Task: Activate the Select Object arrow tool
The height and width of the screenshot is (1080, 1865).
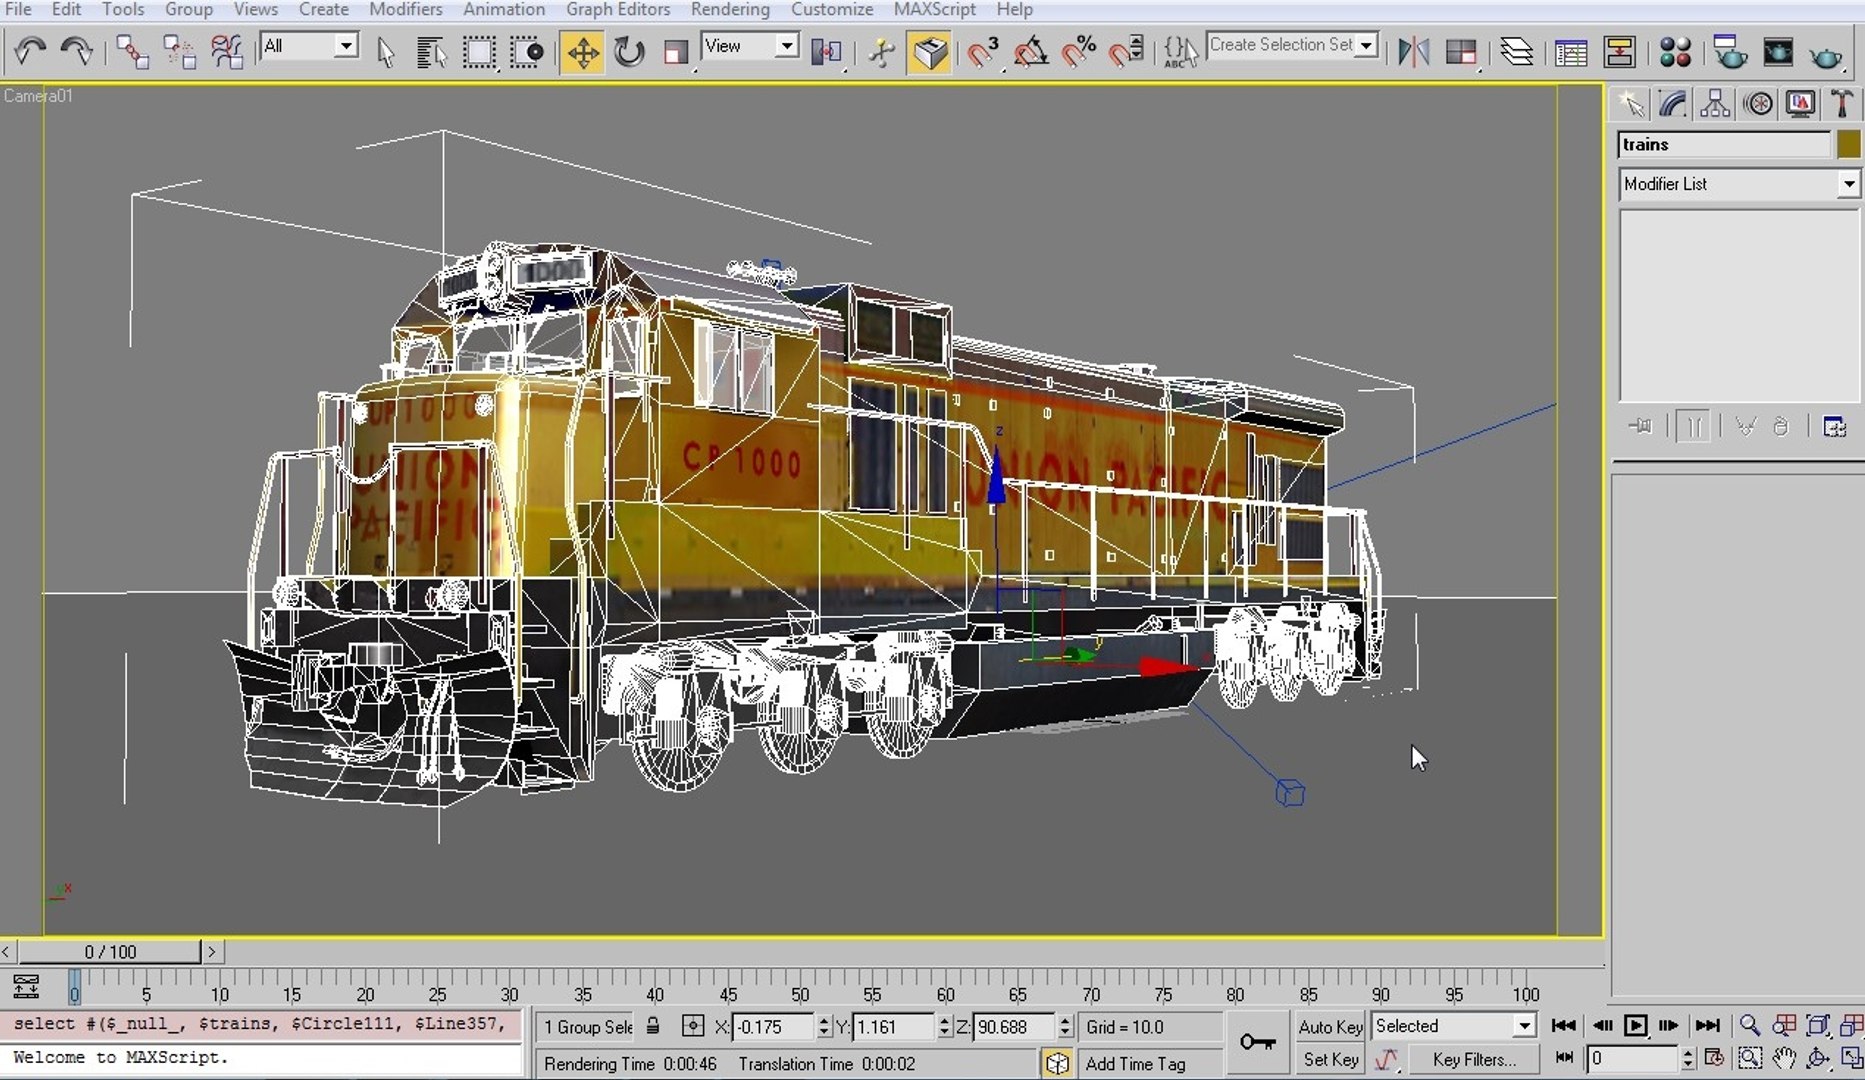Action: (386, 51)
